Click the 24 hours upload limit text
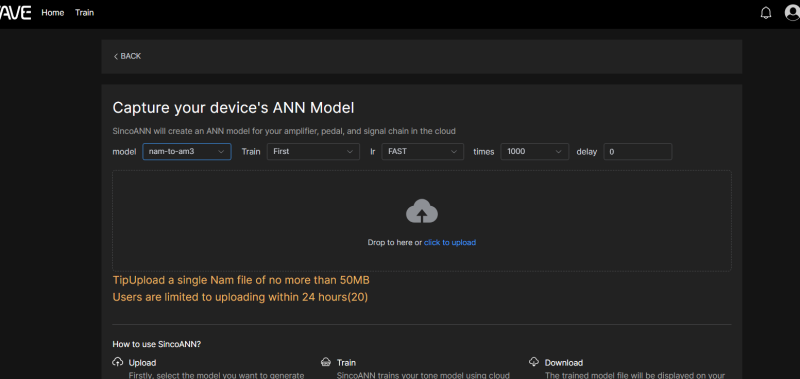 click(x=240, y=297)
